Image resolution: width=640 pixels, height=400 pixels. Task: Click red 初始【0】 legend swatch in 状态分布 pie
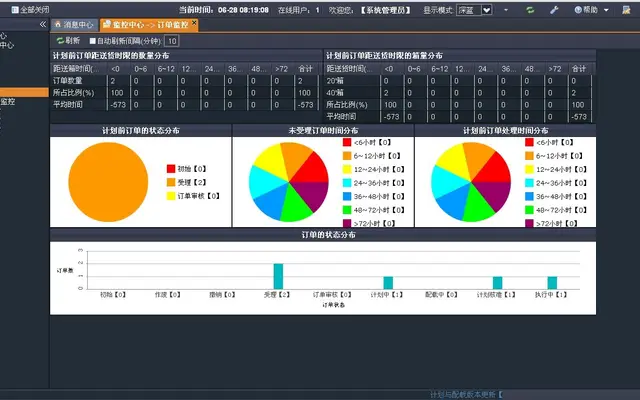(x=171, y=169)
